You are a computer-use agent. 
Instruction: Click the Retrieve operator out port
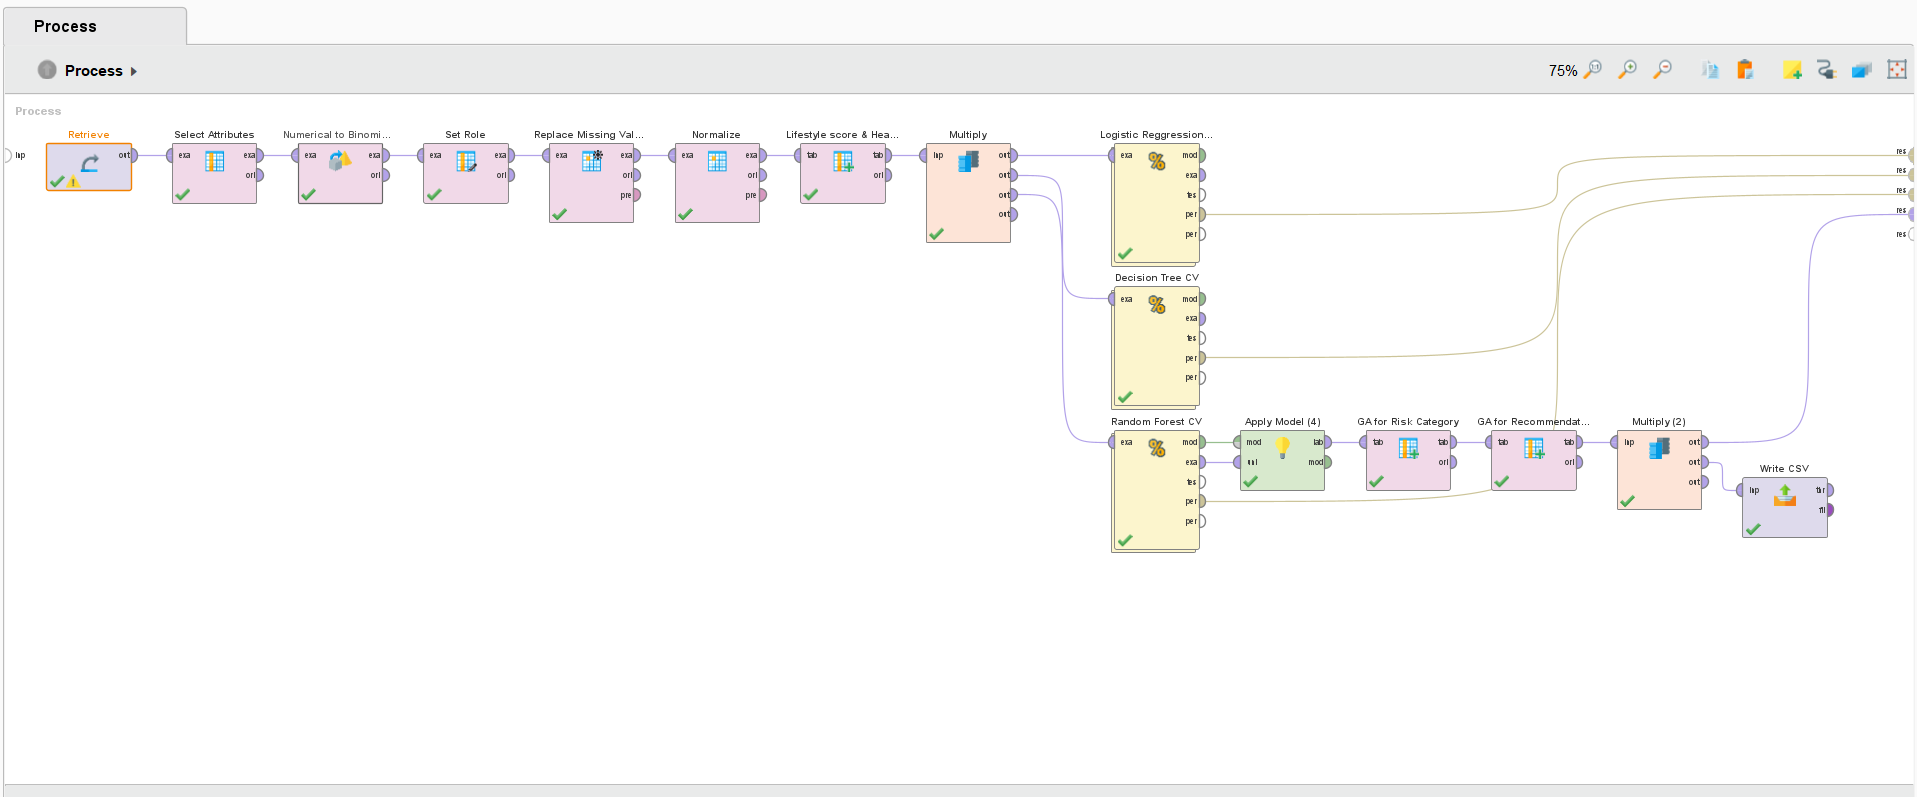click(134, 155)
